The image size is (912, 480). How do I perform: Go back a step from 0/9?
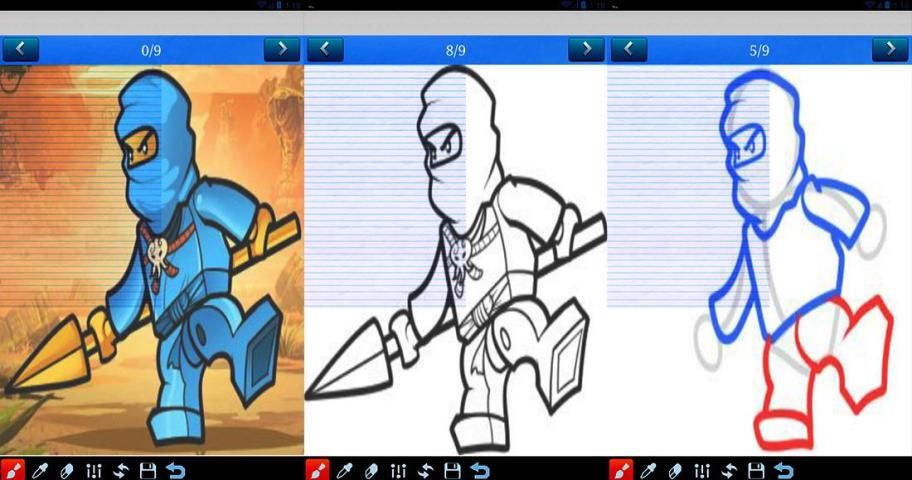pos(21,49)
